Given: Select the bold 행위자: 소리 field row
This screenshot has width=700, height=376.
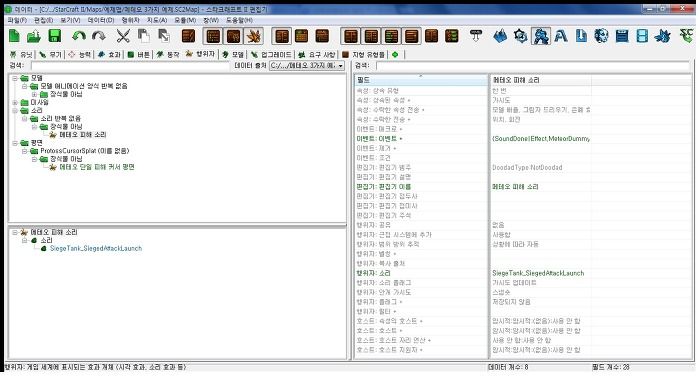Looking at the screenshot, I should (x=421, y=273).
